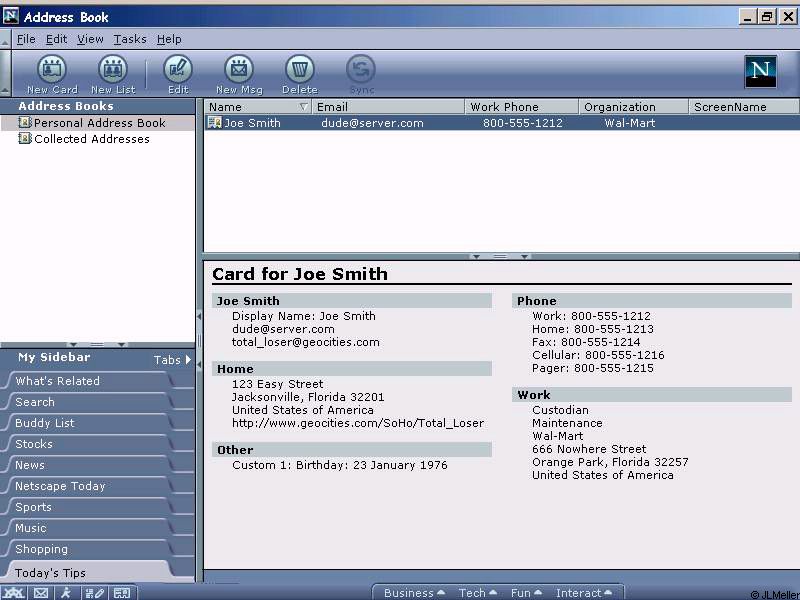
Task: Expand the Interact menu in taskbar
Action: (x=584, y=593)
